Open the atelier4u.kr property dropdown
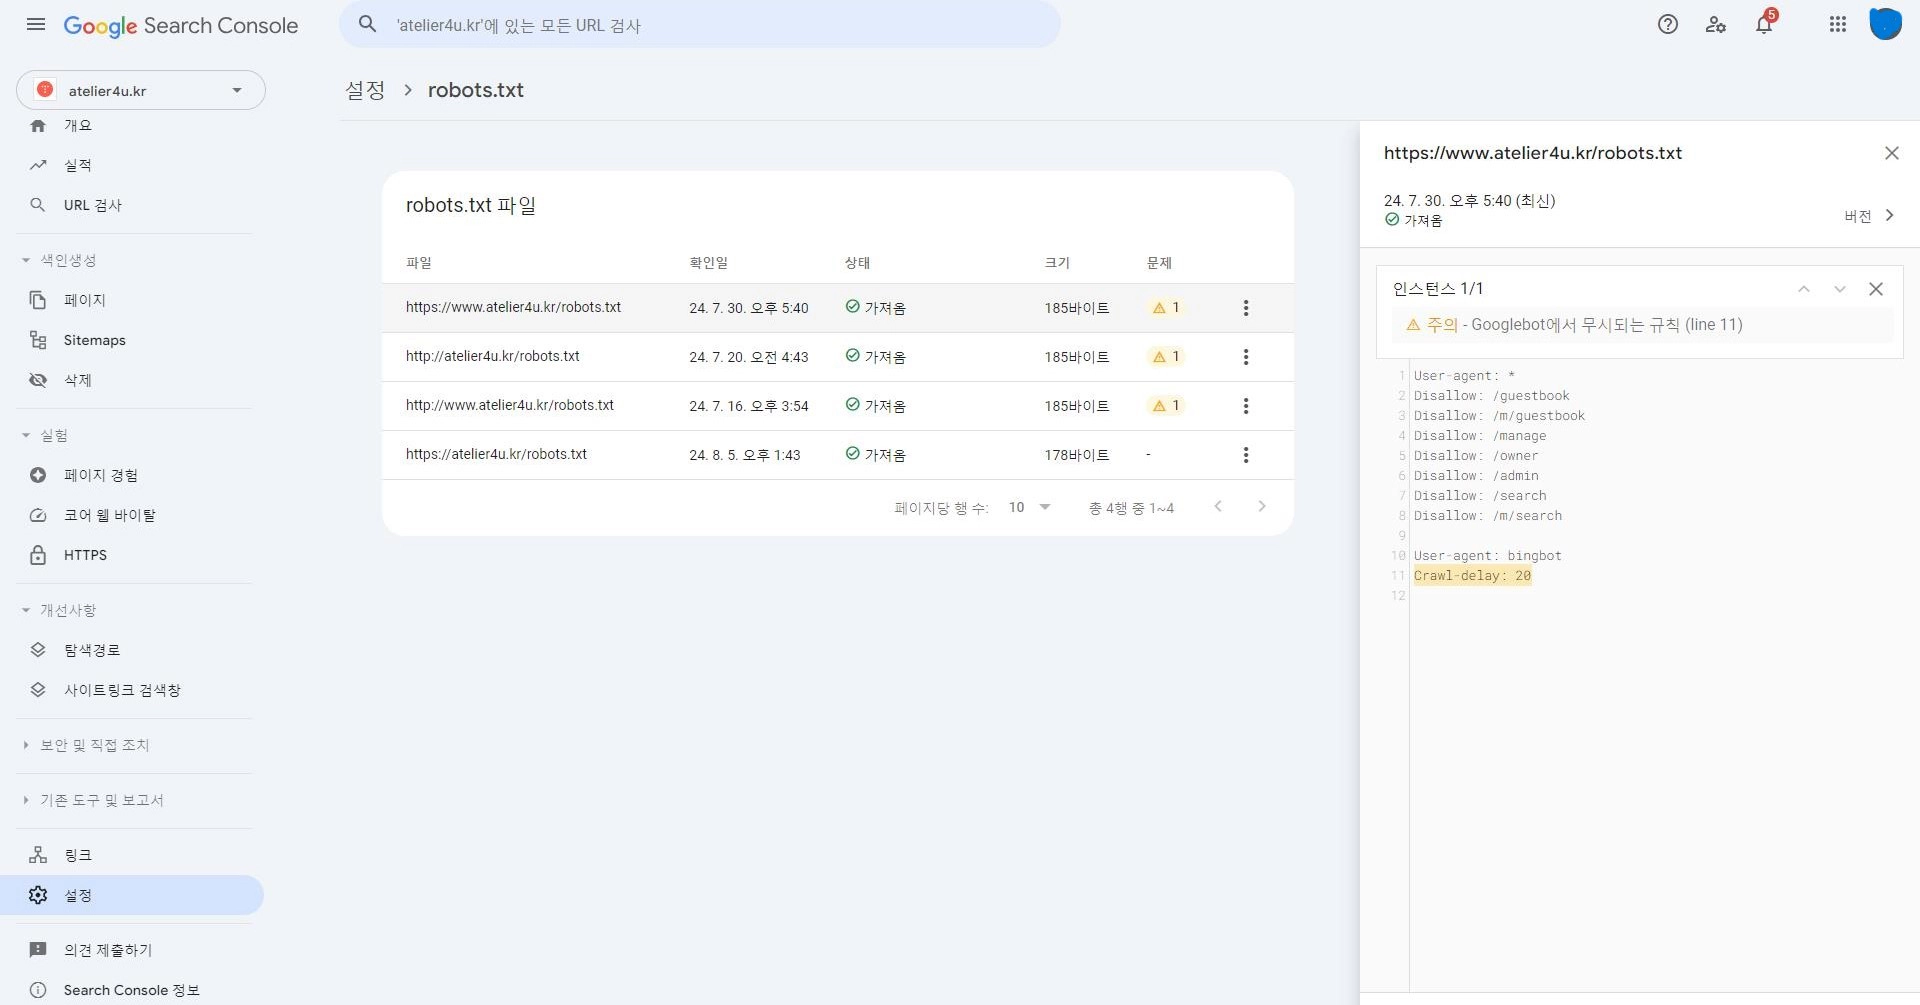1920x1005 pixels. pos(141,90)
